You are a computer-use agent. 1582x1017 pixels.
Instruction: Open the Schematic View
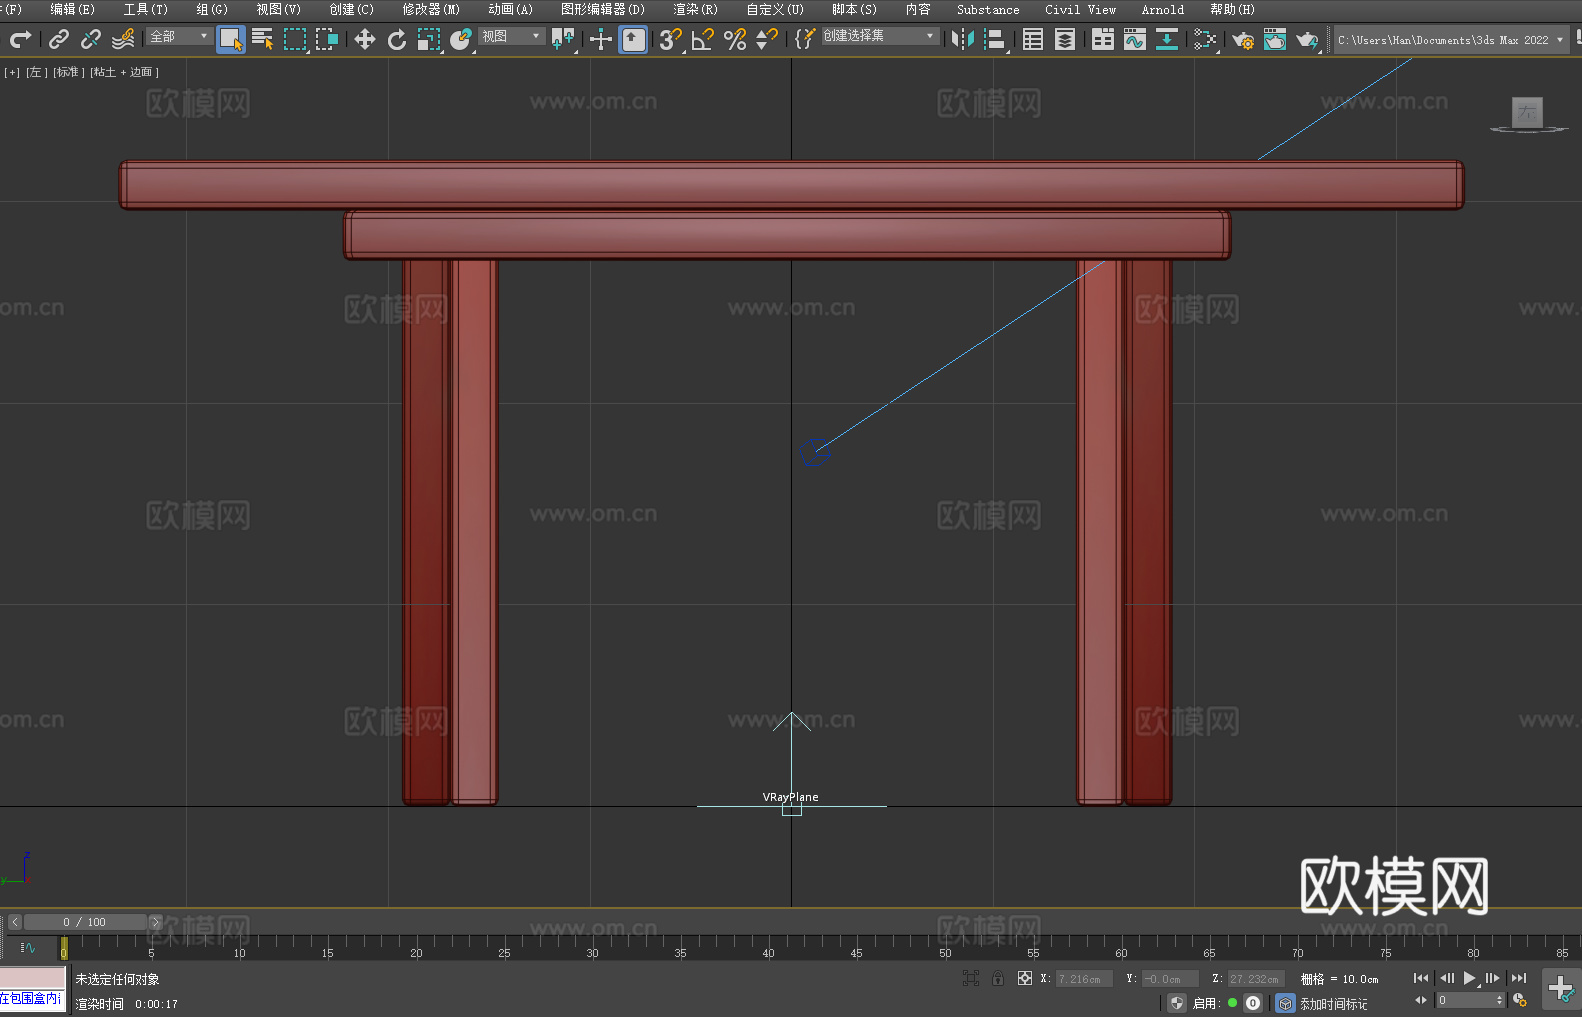tap(1205, 39)
